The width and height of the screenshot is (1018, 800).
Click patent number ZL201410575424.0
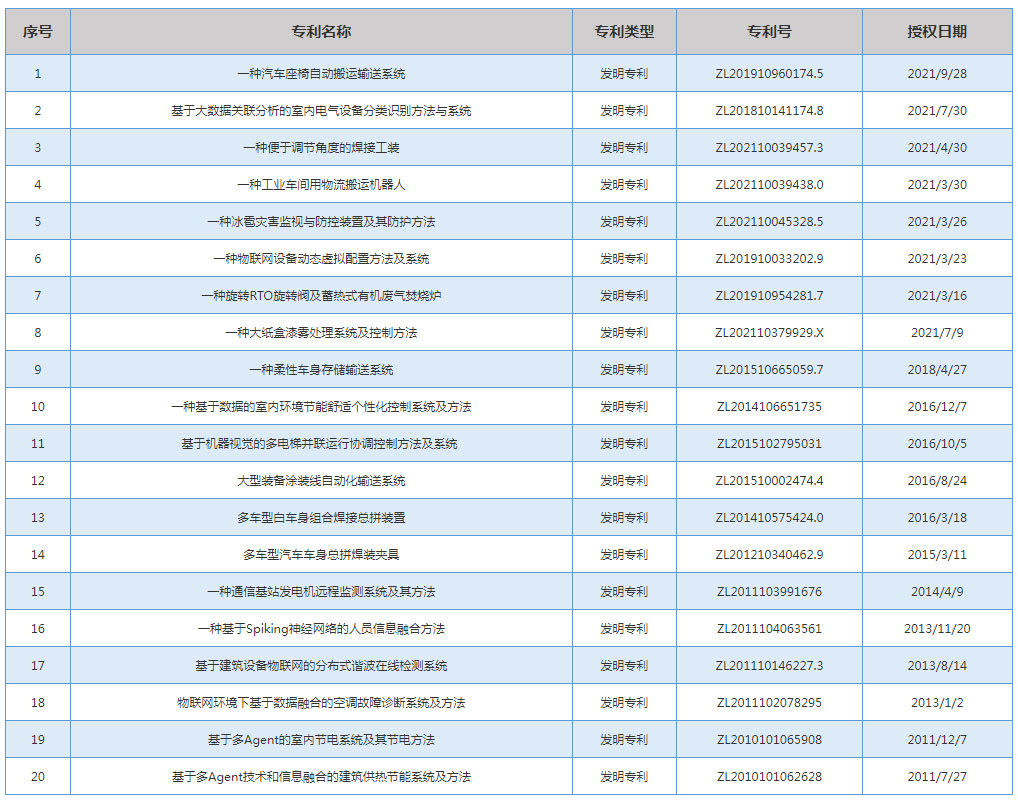(769, 518)
